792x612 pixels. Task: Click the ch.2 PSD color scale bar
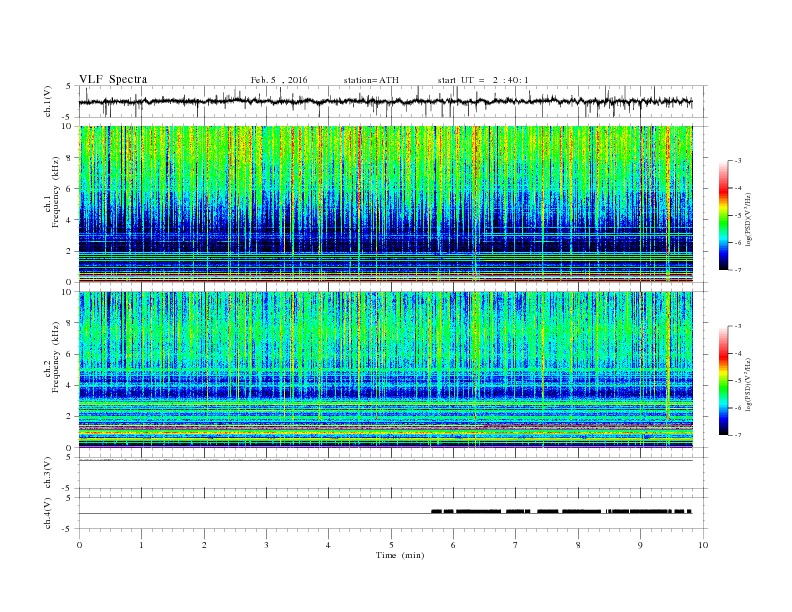coord(723,380)
